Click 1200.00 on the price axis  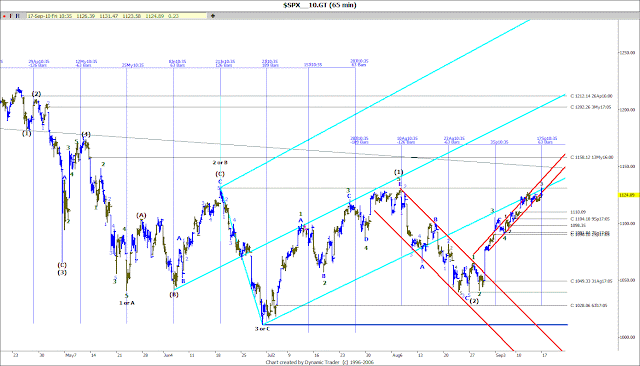(628, 110)
